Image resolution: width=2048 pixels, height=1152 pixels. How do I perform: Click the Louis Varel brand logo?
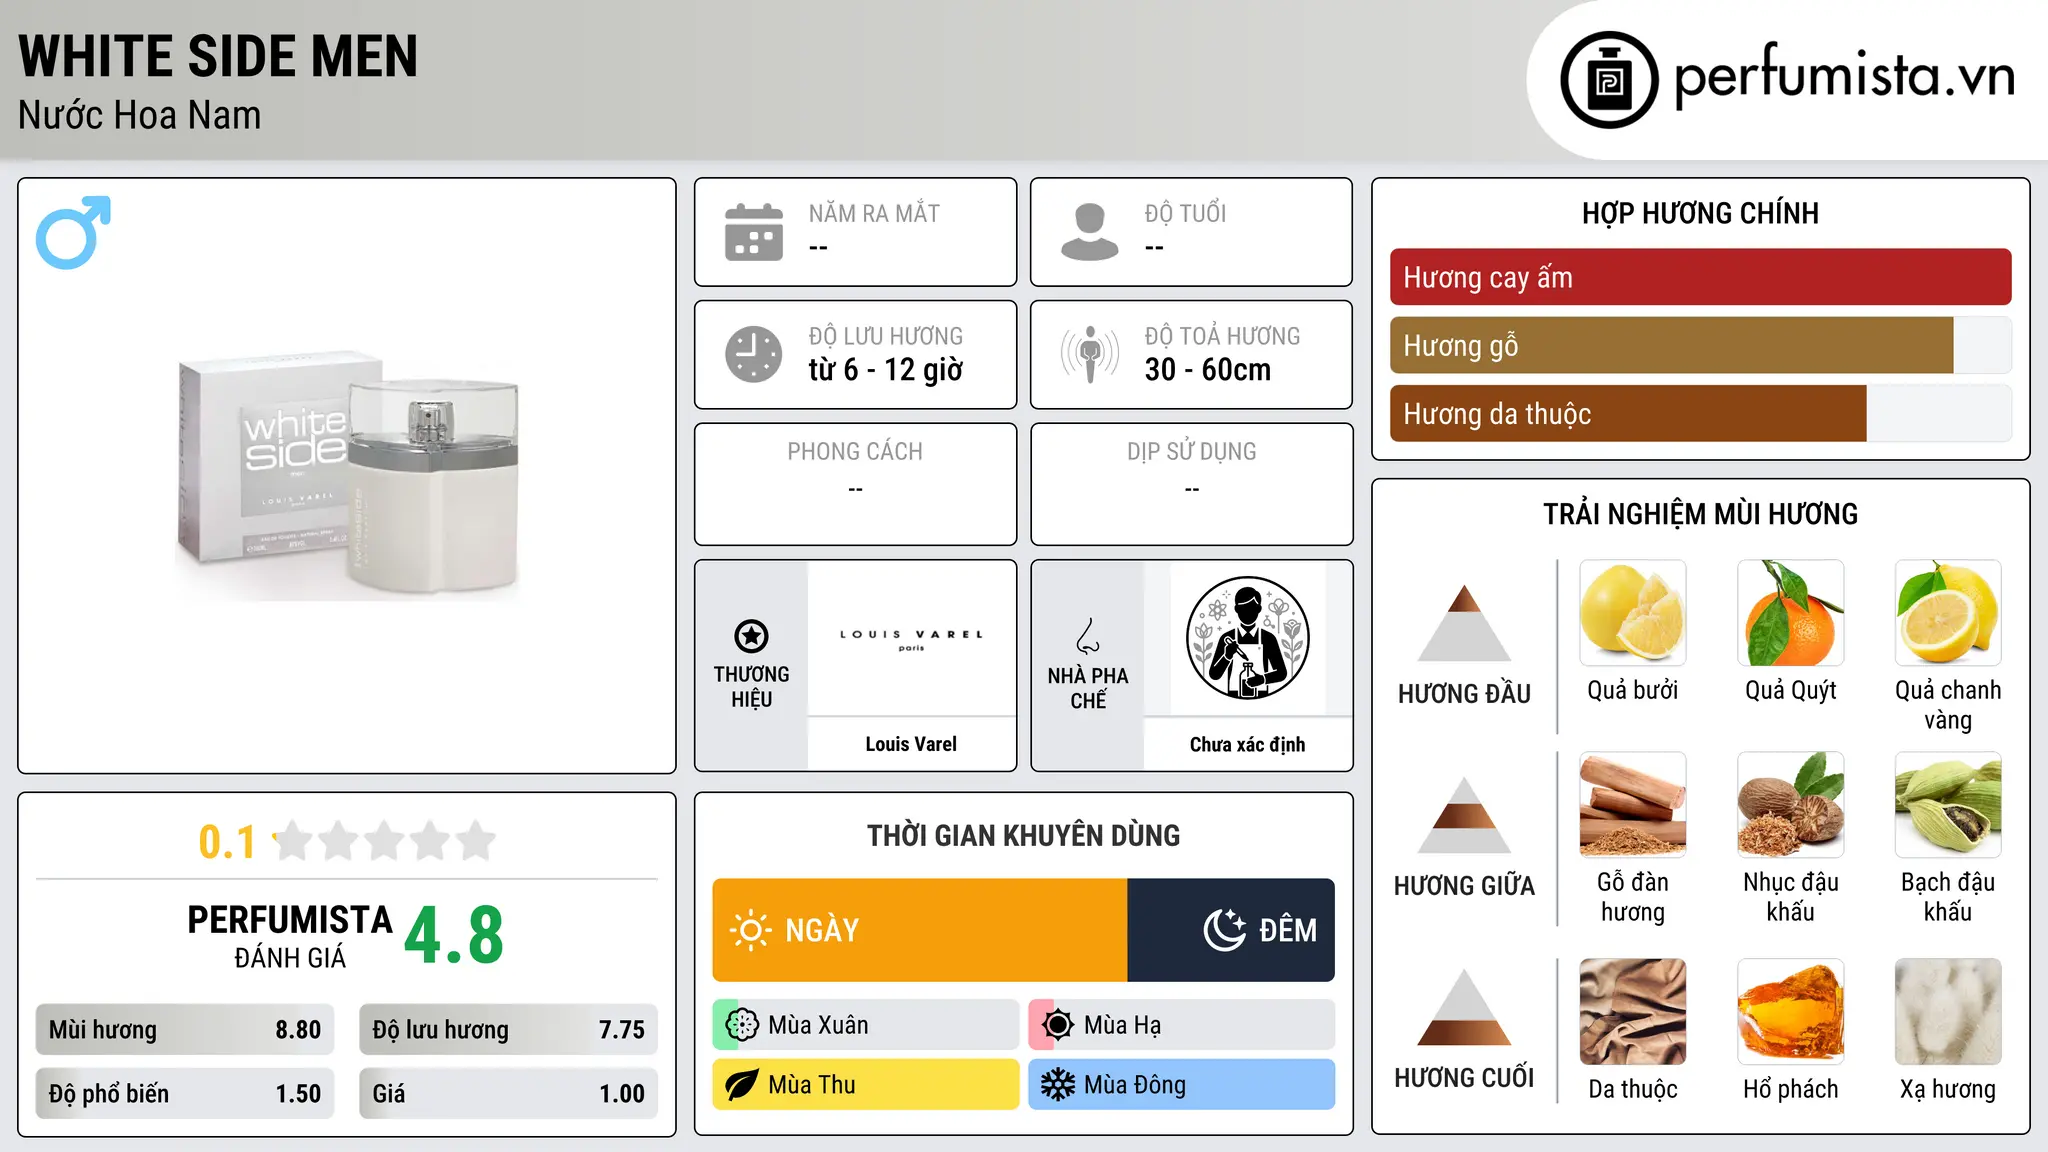tap(911, 640)
